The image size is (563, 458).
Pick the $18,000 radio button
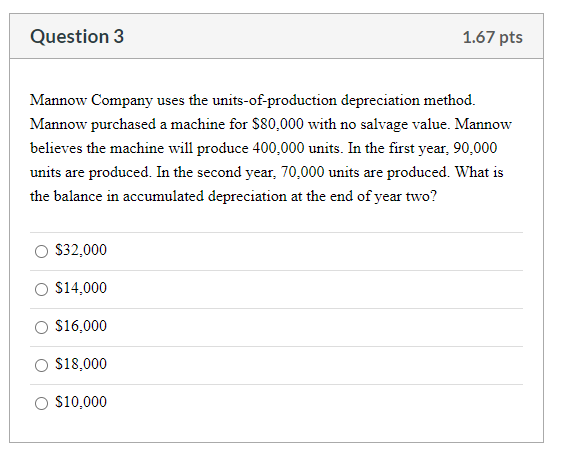[41, 365]
